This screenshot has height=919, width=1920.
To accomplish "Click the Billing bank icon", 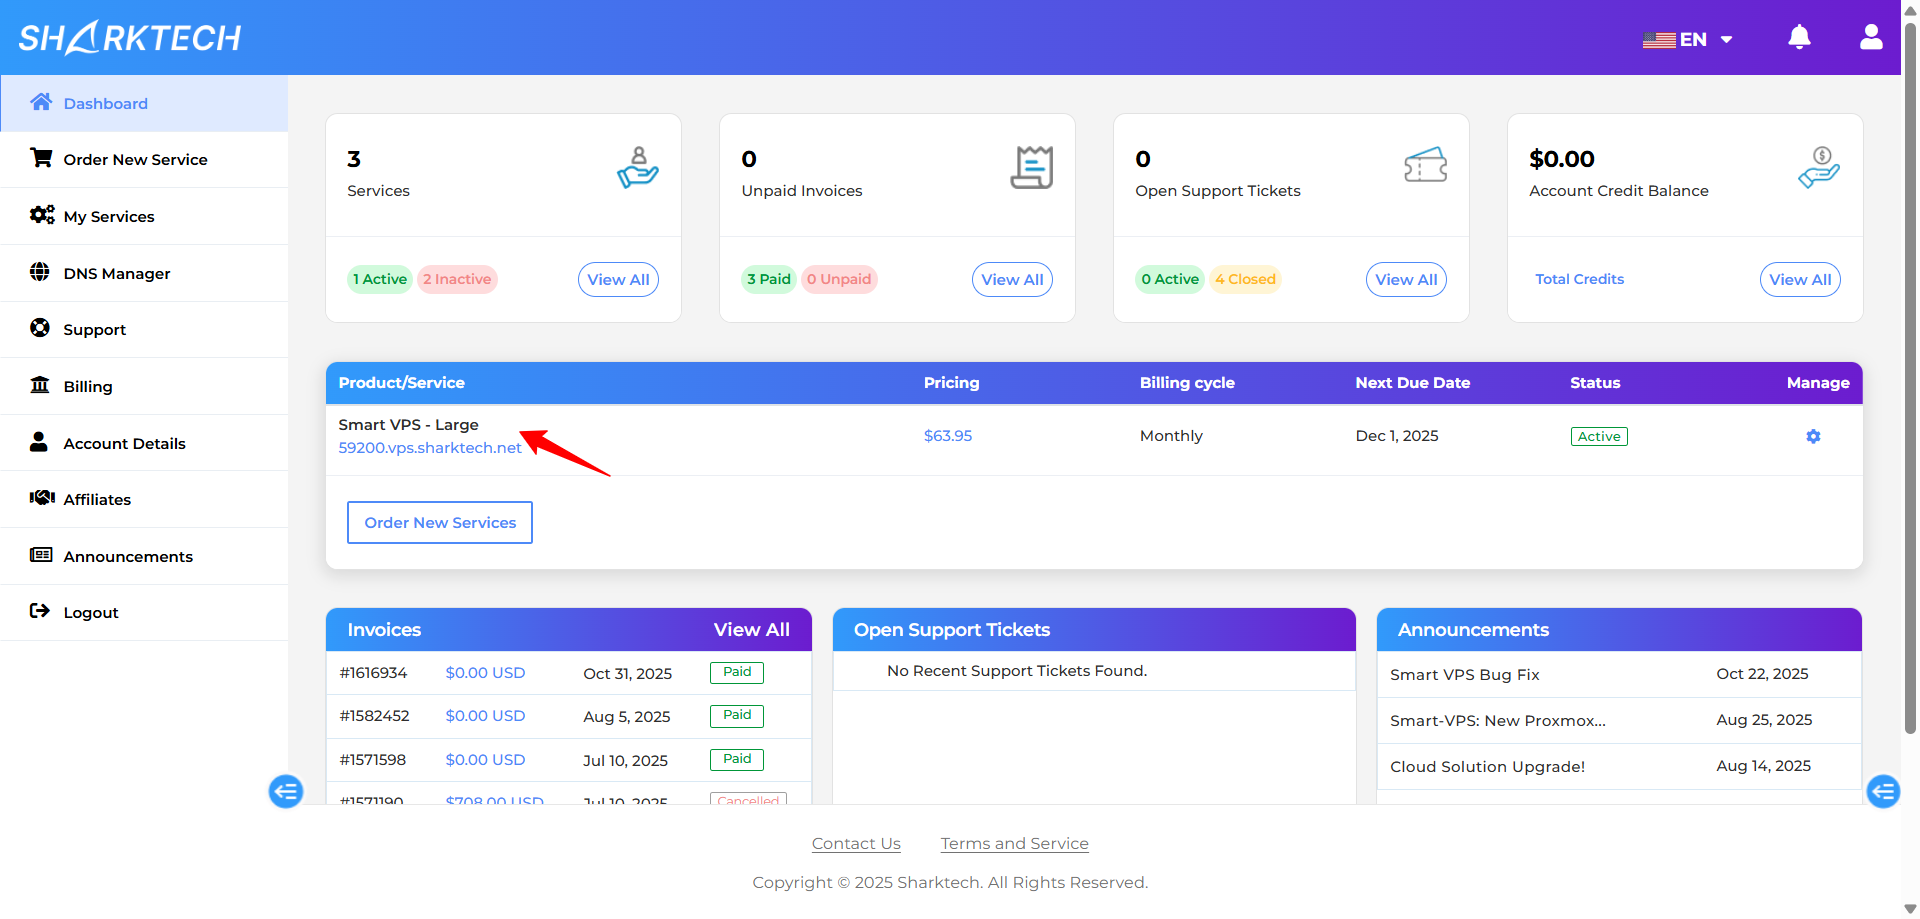I will point(40,385).
